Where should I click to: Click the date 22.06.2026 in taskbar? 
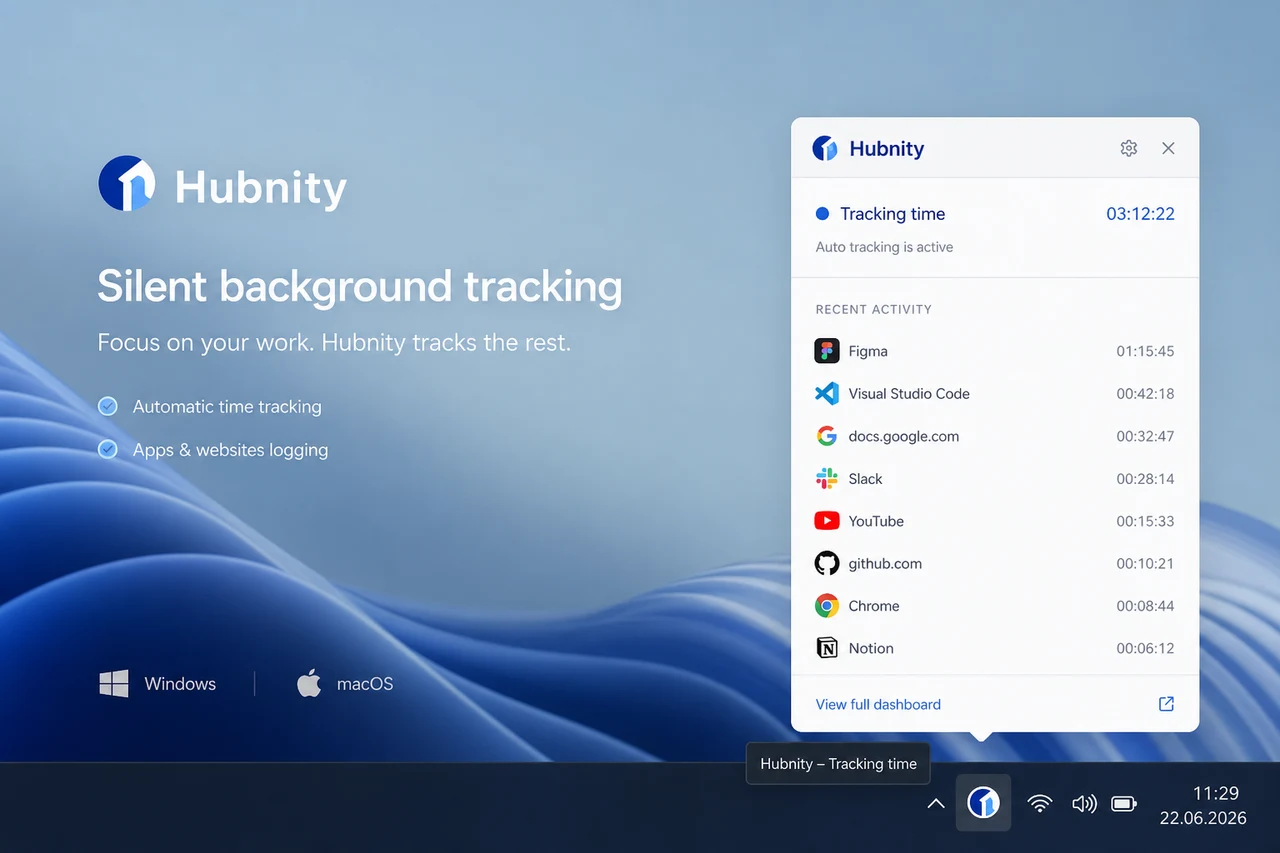click(1203, 818)
